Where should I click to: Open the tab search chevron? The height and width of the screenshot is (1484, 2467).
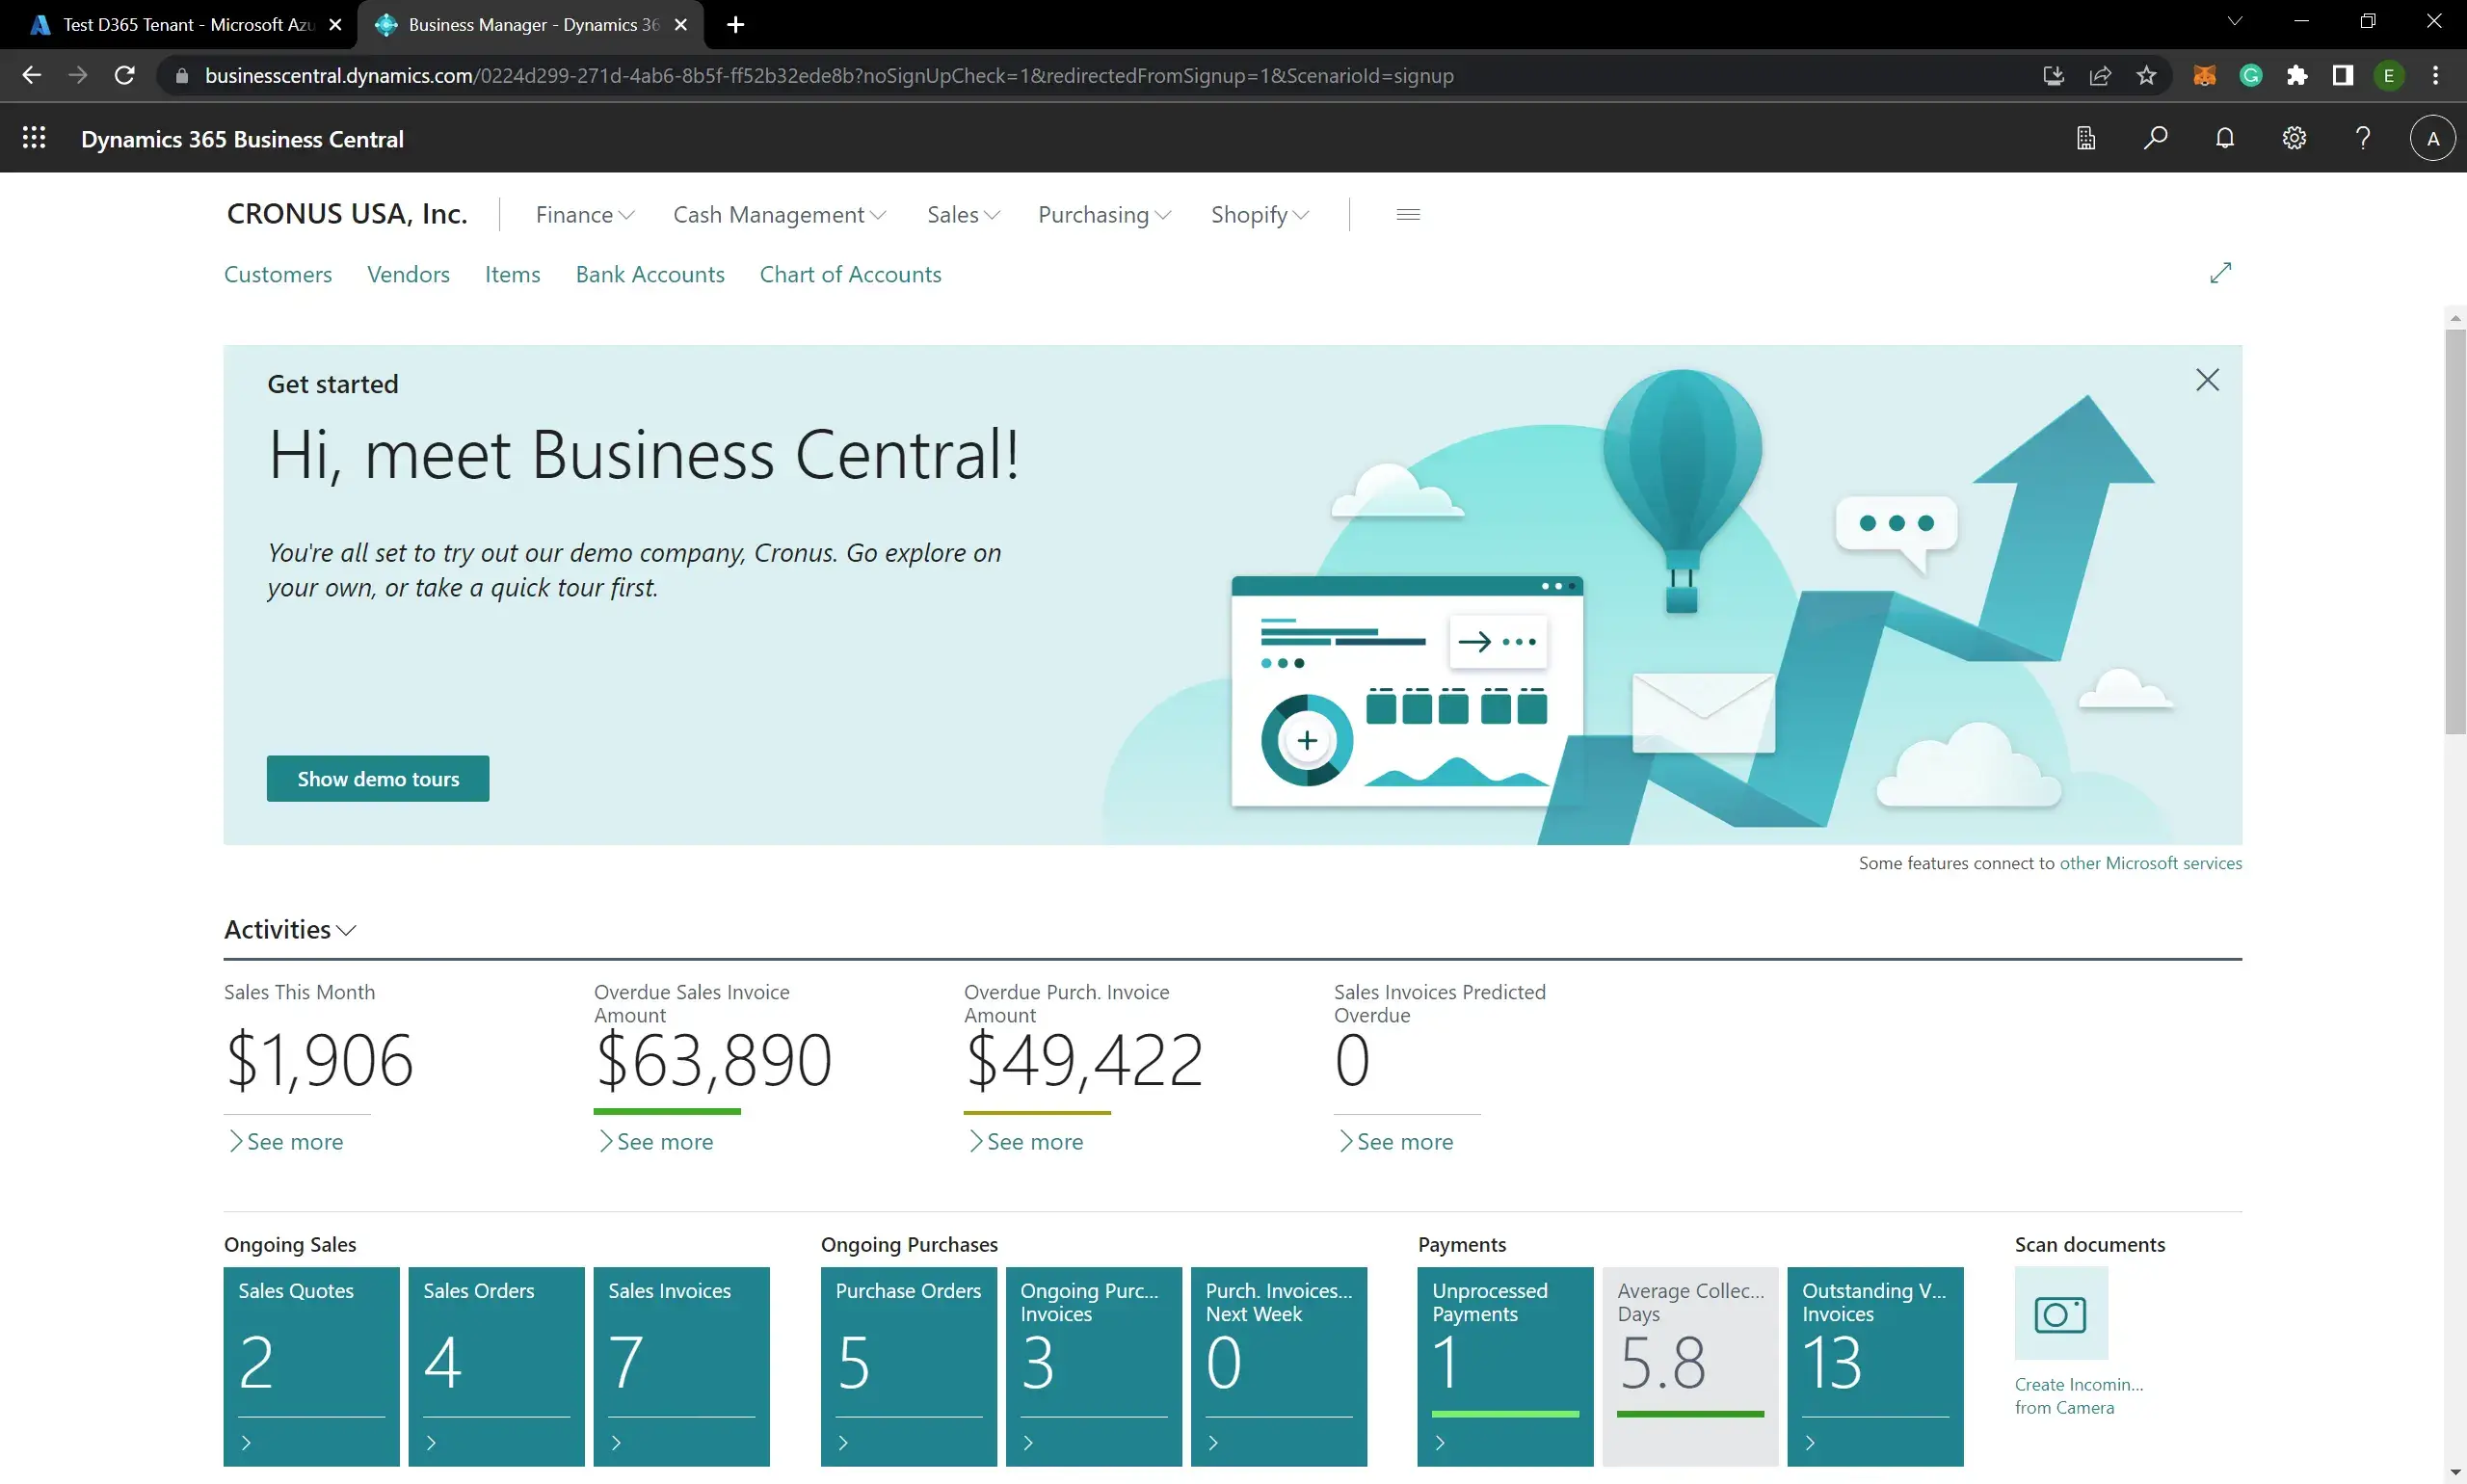(x=2235, y=21)
